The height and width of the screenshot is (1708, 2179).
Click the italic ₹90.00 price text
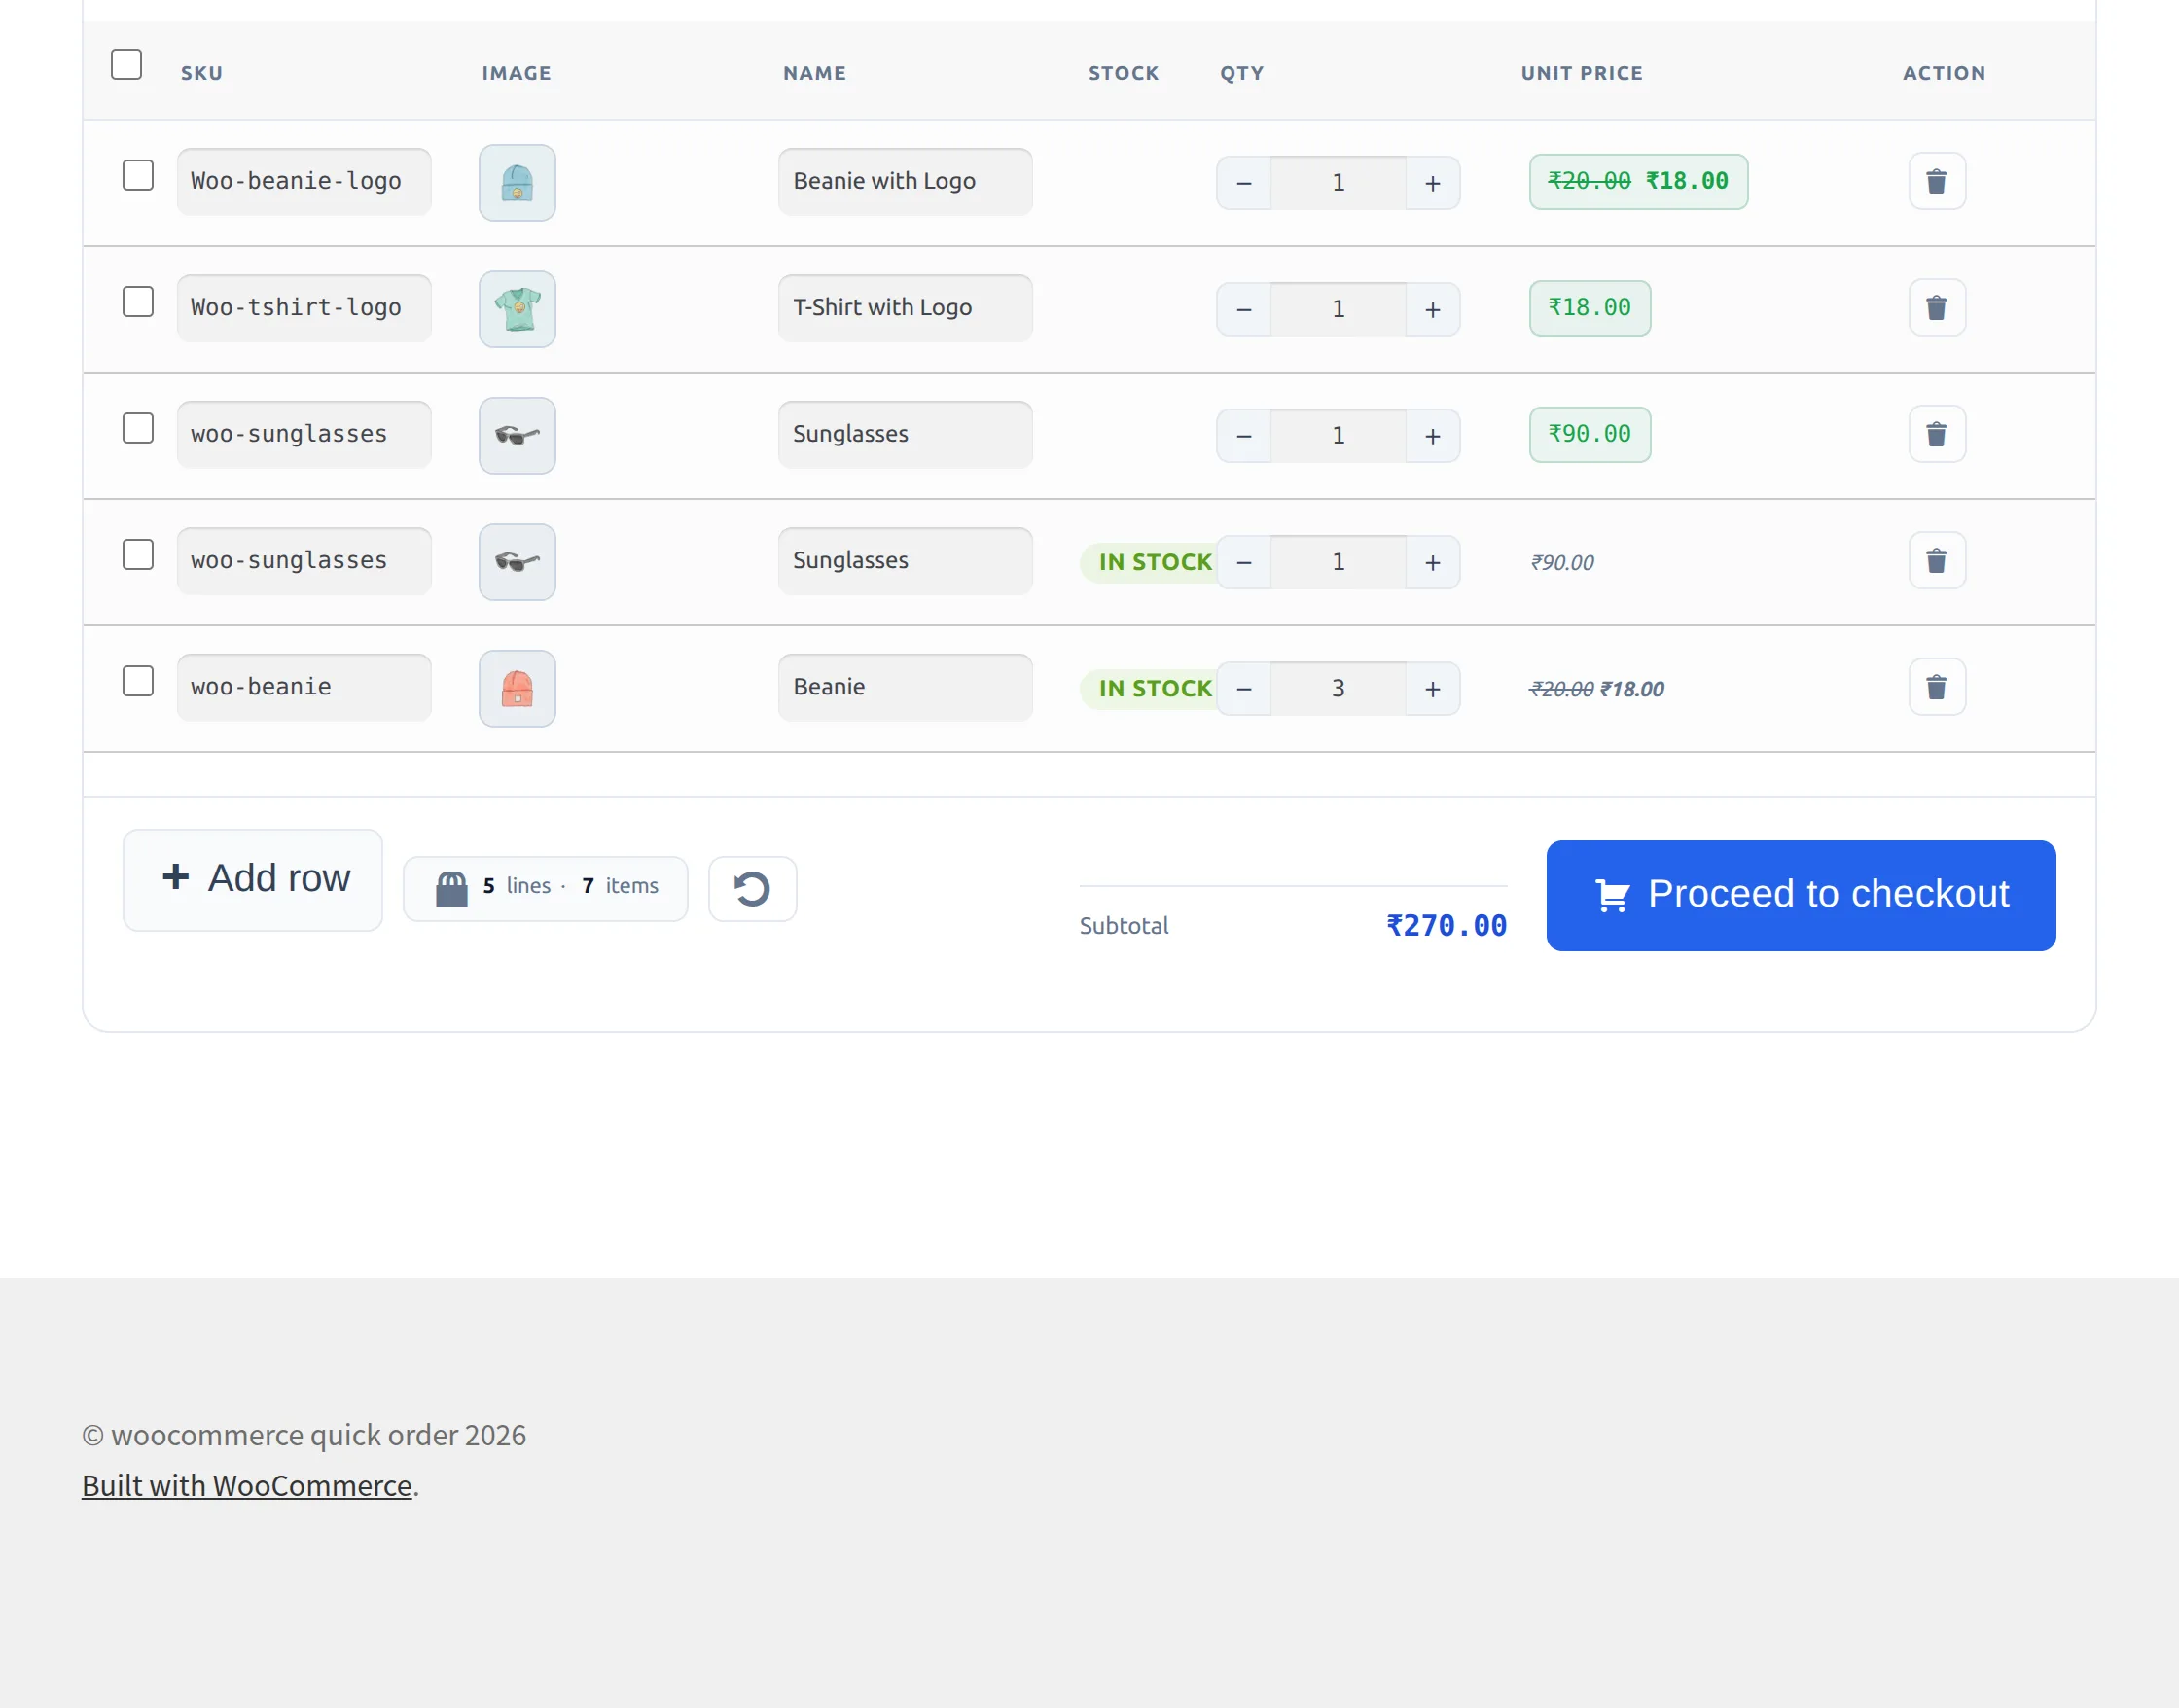click(x=1562, y=563)
